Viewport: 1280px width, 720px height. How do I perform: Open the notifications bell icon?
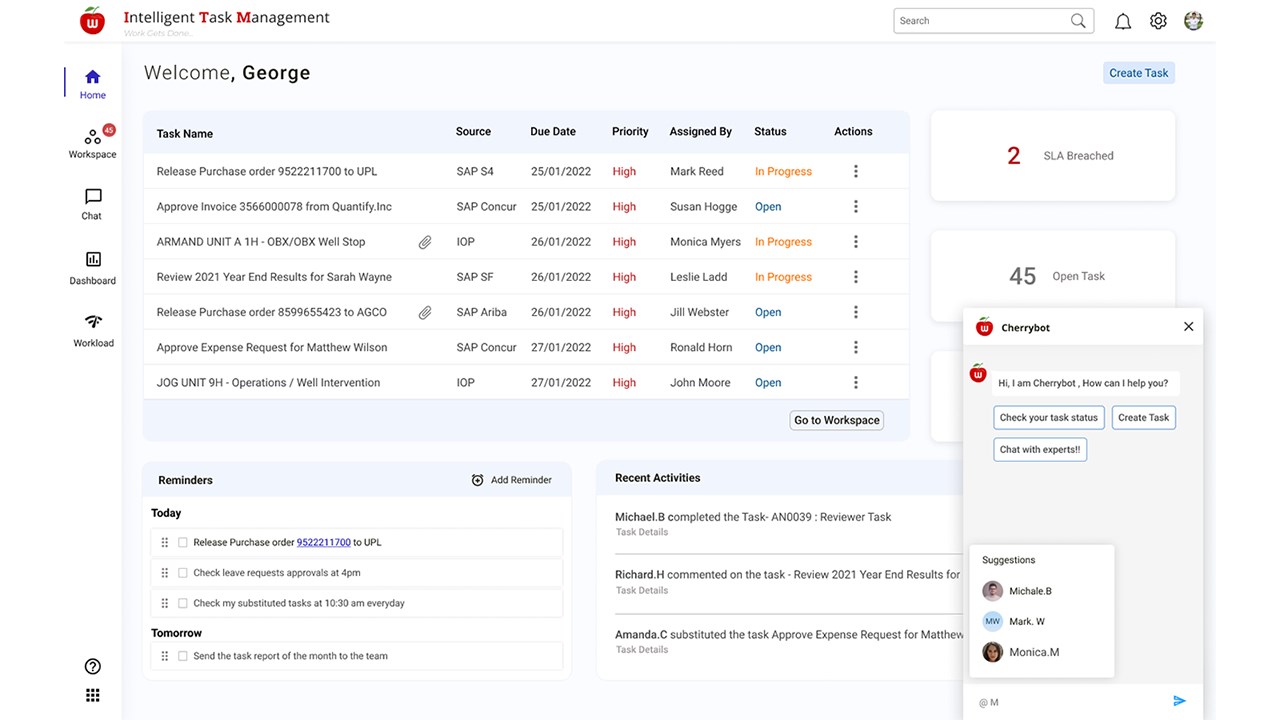coord(1123,21)
